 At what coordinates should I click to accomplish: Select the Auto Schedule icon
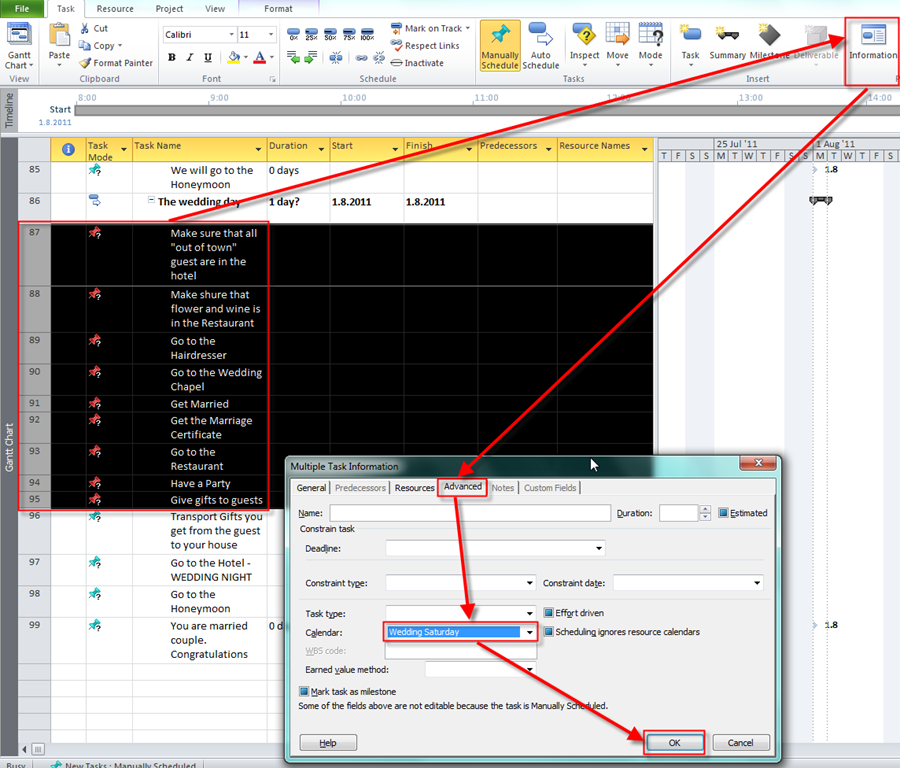point(540,37)
